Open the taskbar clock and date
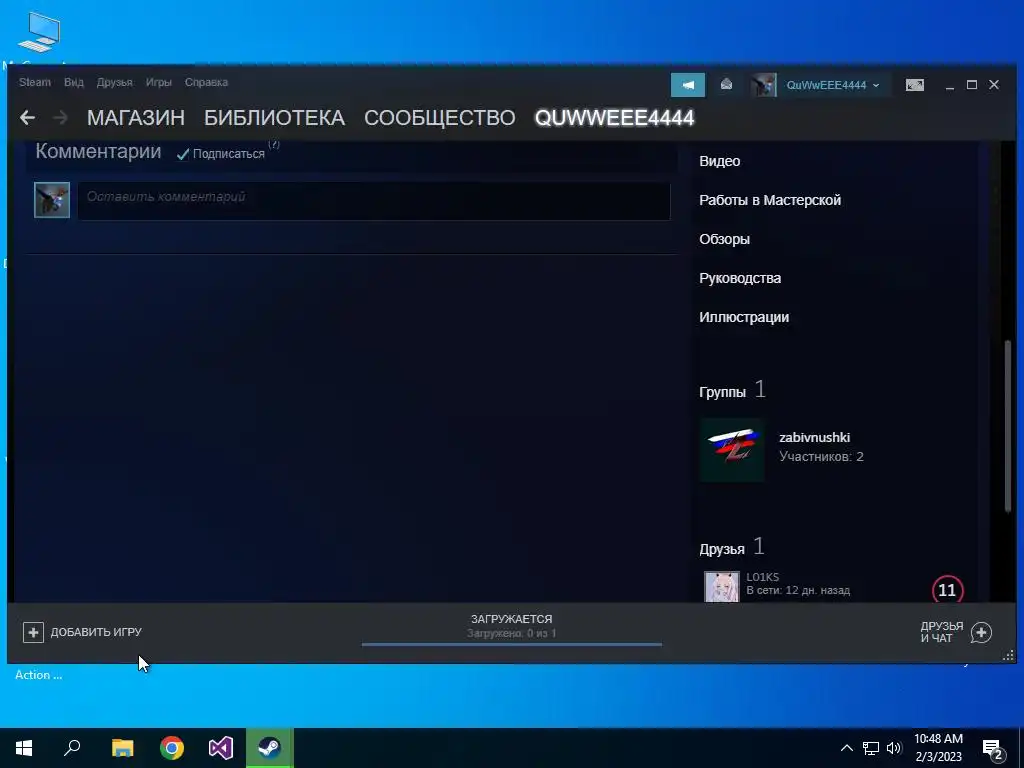 click(x=938, y=748)
